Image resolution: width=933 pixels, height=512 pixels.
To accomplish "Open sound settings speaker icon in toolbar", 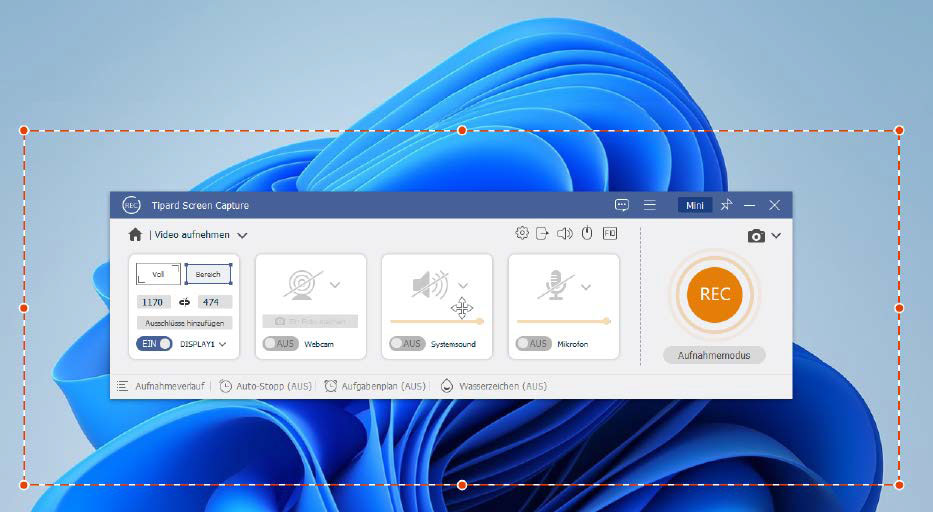I will click(x=564, y=233).
